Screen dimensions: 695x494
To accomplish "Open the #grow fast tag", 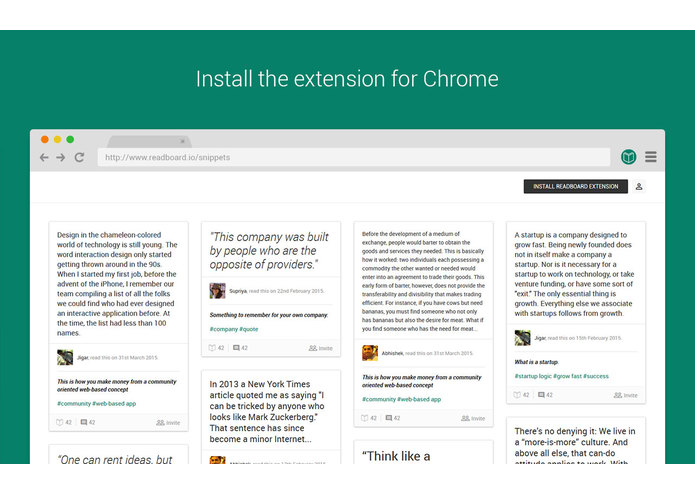I will (567, 376).
